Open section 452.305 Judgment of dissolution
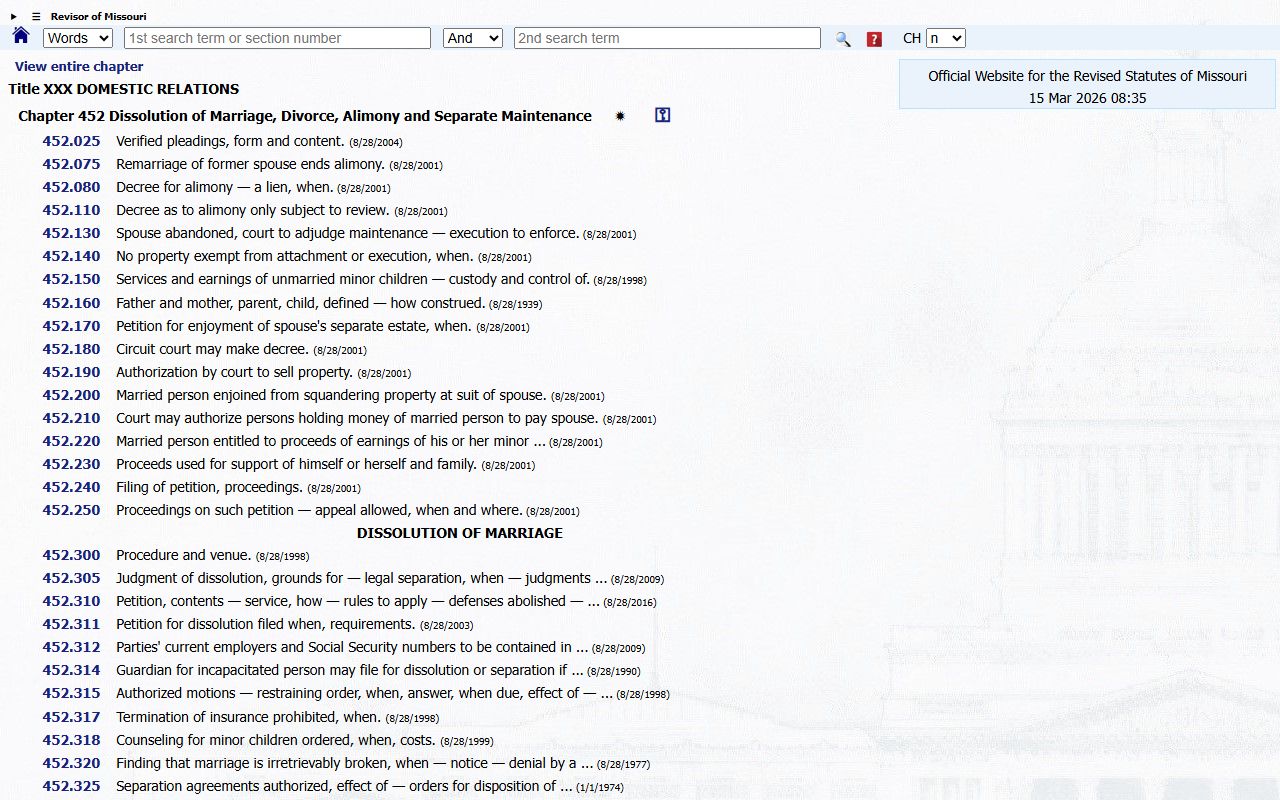The image size is (1280, 800). coord(71,578)
